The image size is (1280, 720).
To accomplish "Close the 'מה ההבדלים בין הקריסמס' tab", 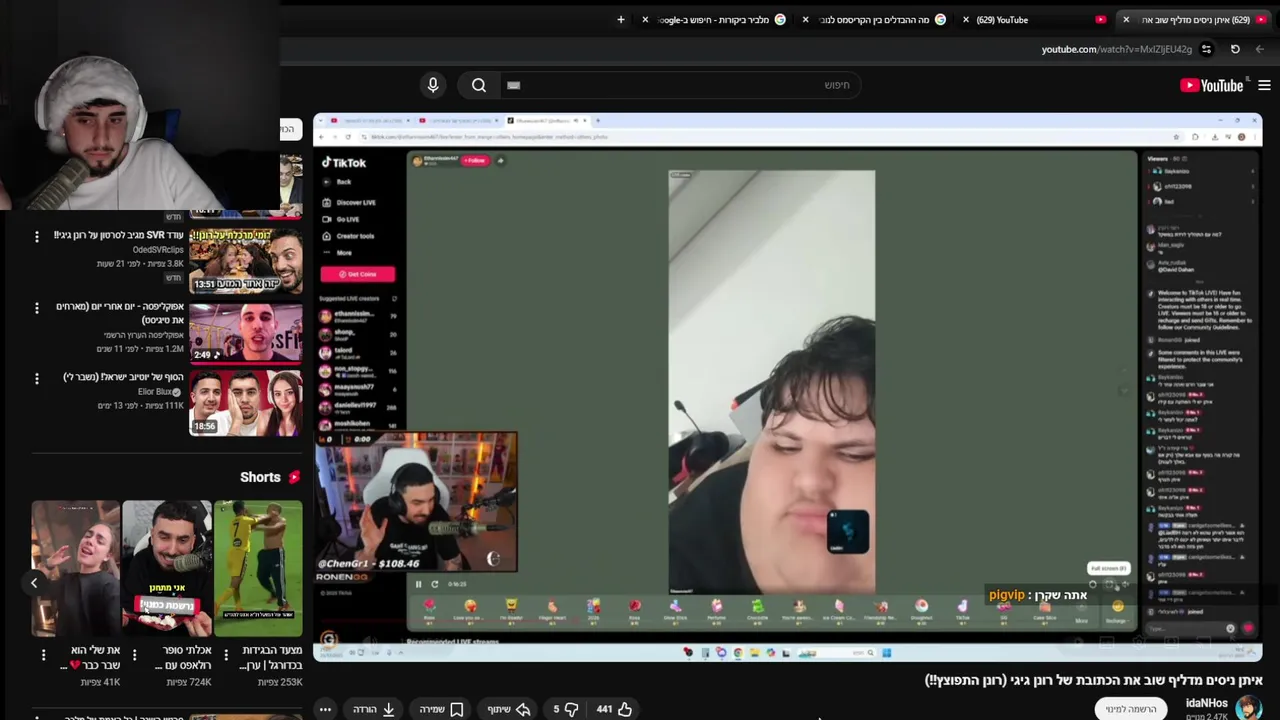I will point(805,19).
